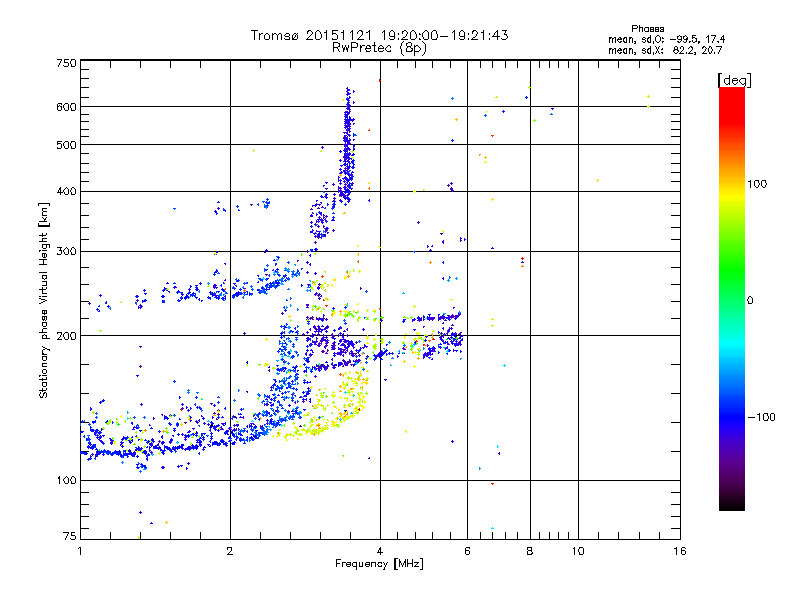Click the 'mean, sd,O: -99.5, 17.4' line

coord(666,39)
